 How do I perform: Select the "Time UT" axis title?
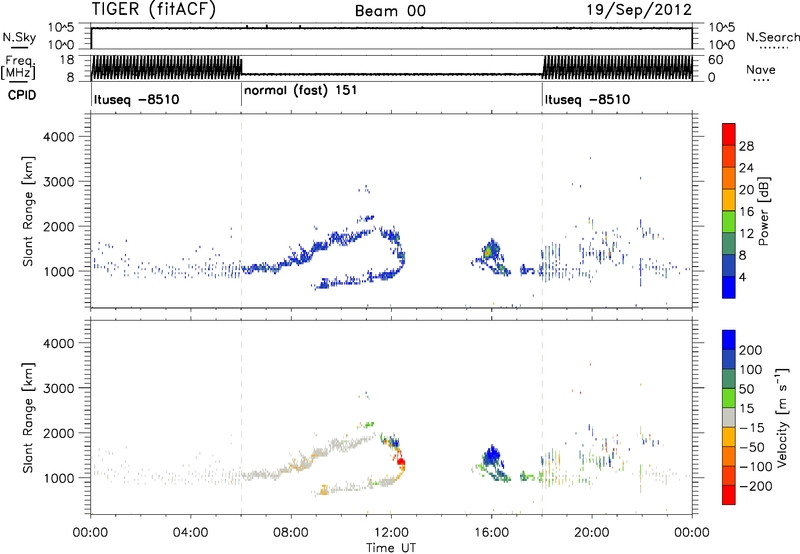coord(391,548)
